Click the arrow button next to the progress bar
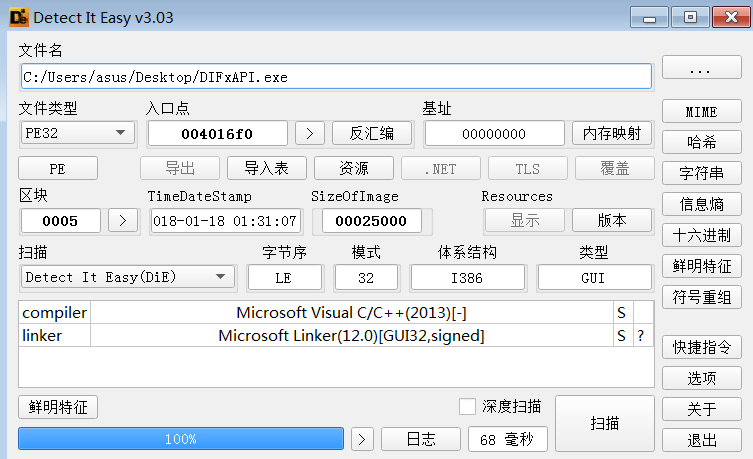The height and width of the screenshot is (459, 753). coord(362,439)
